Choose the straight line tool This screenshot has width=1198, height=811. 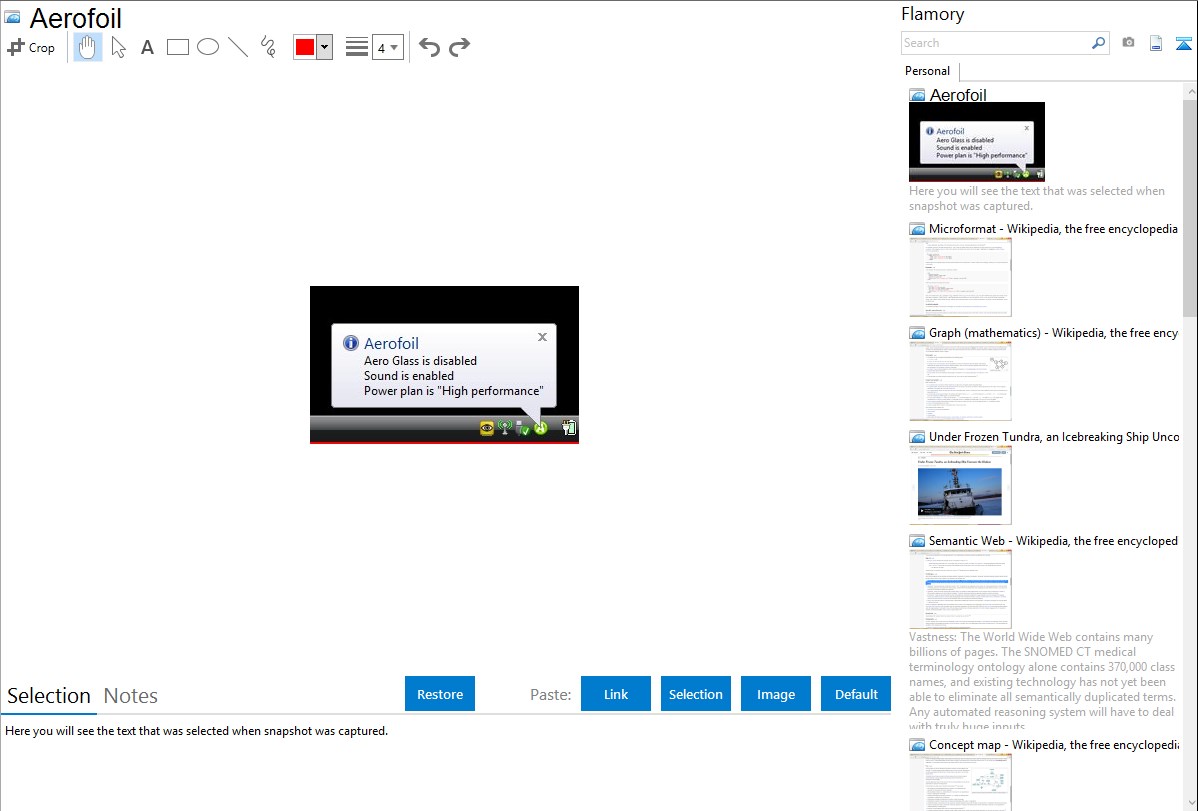(x=238, y=47)
